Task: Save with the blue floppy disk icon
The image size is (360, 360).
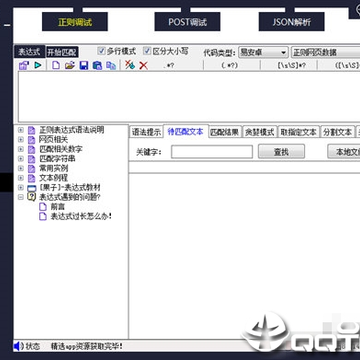Action: 84,65
